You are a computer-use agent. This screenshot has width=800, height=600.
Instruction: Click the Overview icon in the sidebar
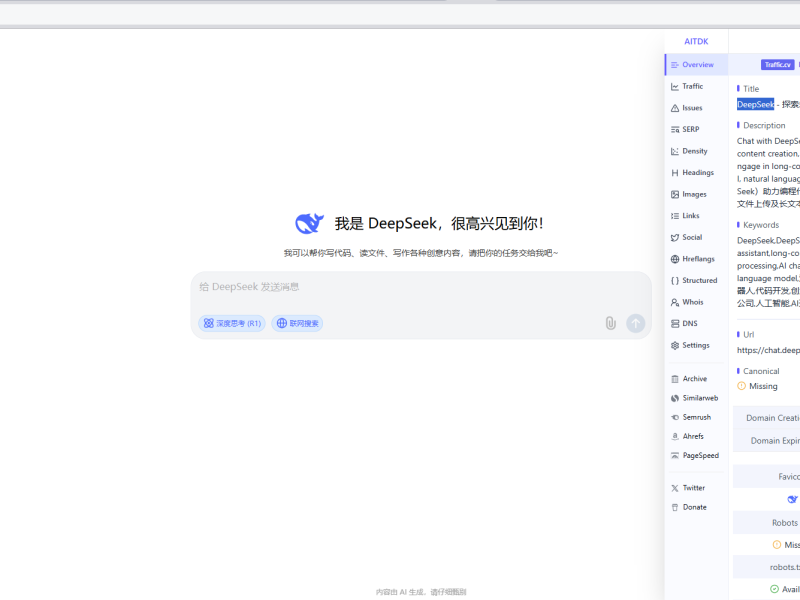[x=675, y=65]
